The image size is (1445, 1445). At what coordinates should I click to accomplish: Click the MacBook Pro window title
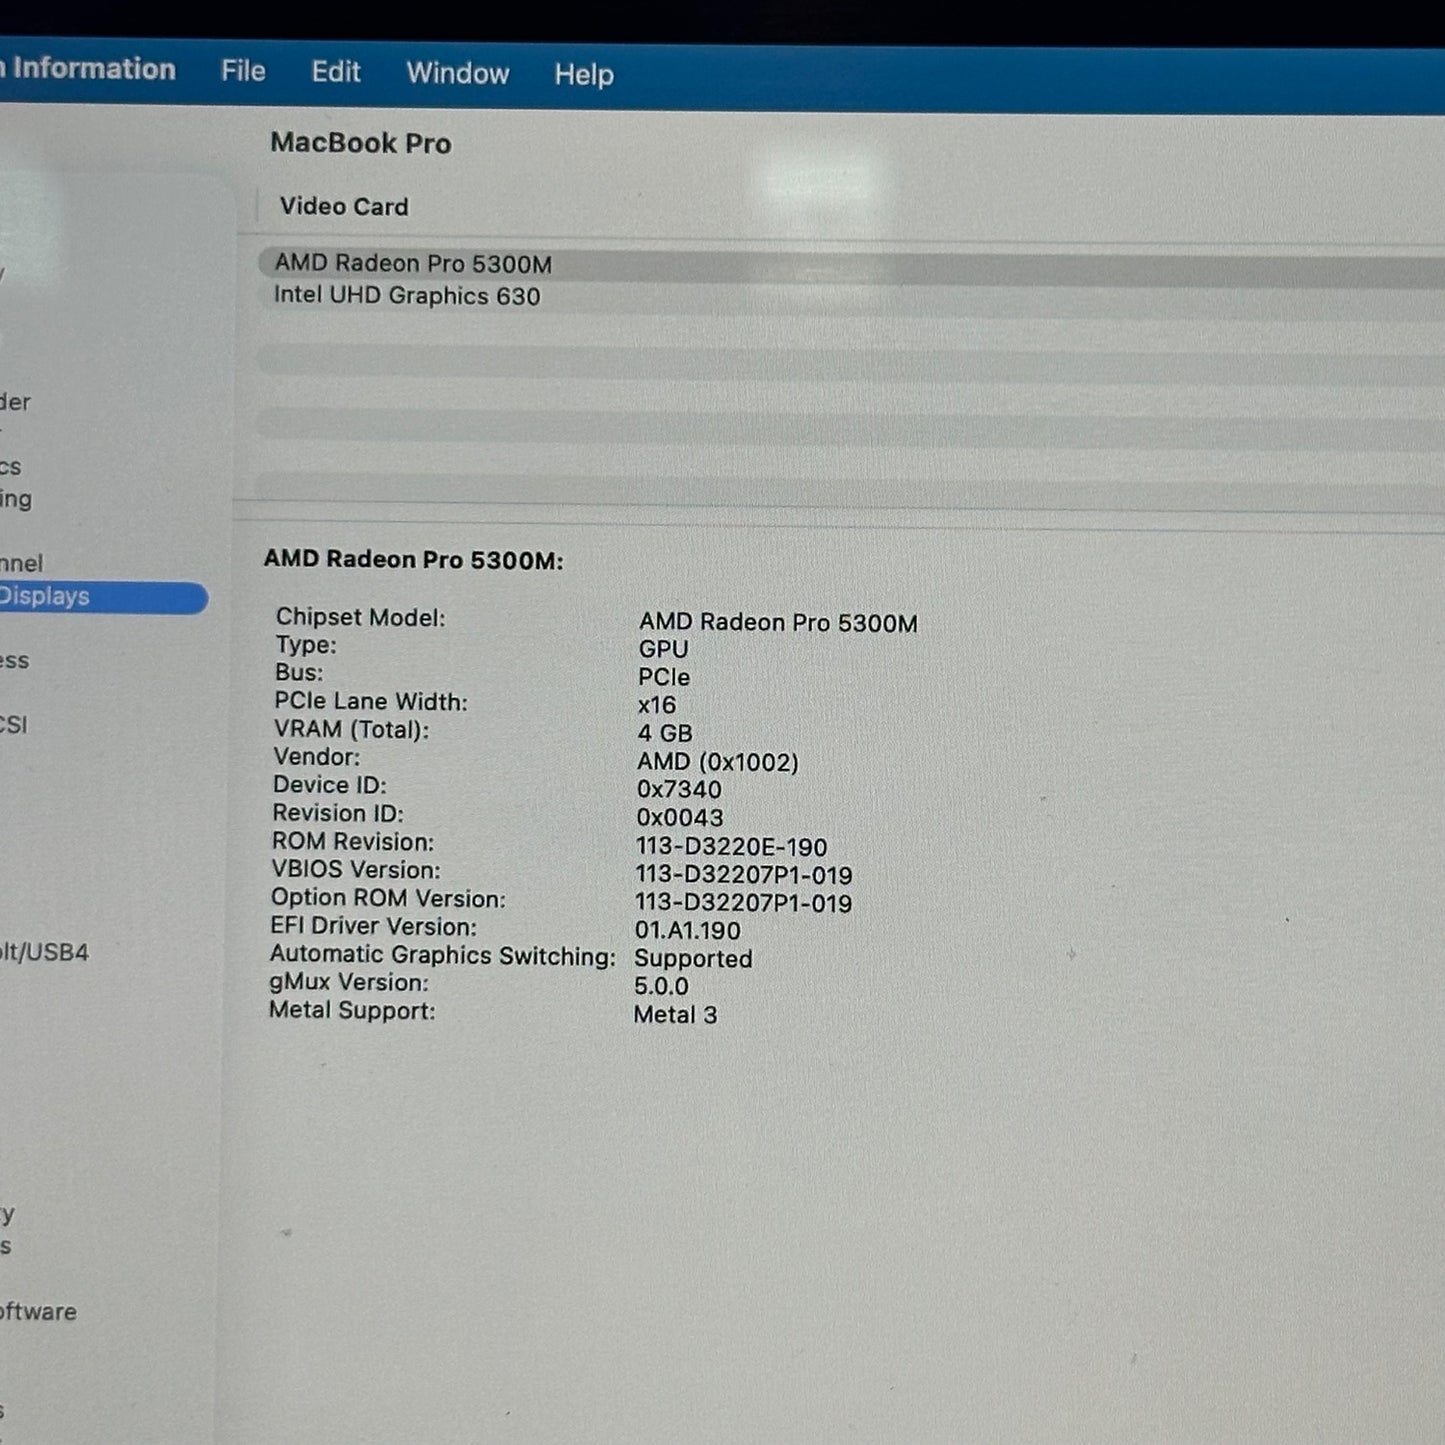361,143
